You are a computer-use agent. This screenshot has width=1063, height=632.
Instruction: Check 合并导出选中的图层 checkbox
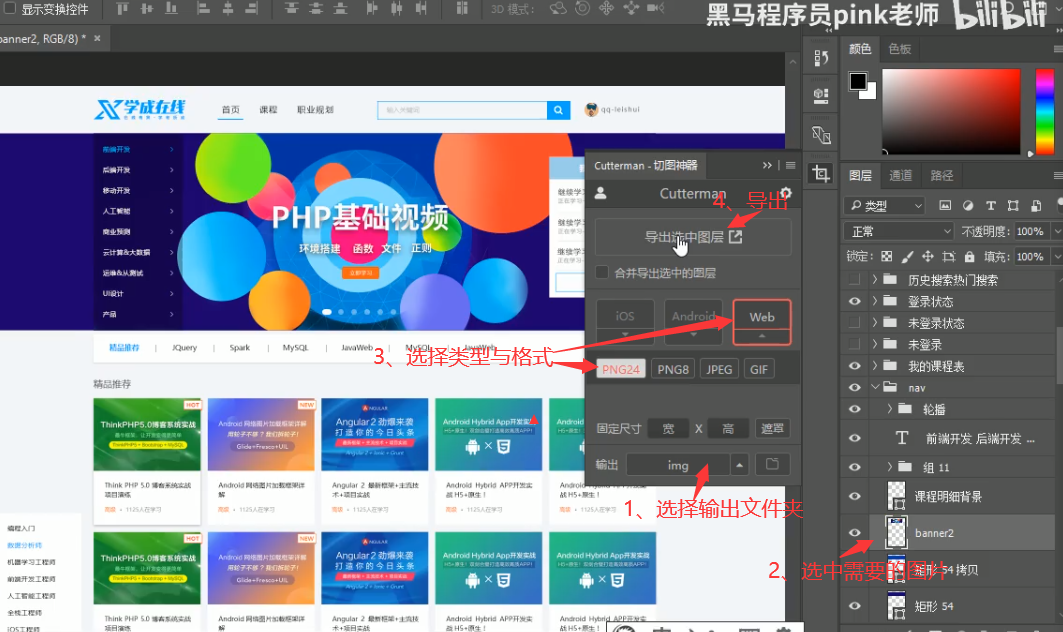pos(601,273)
